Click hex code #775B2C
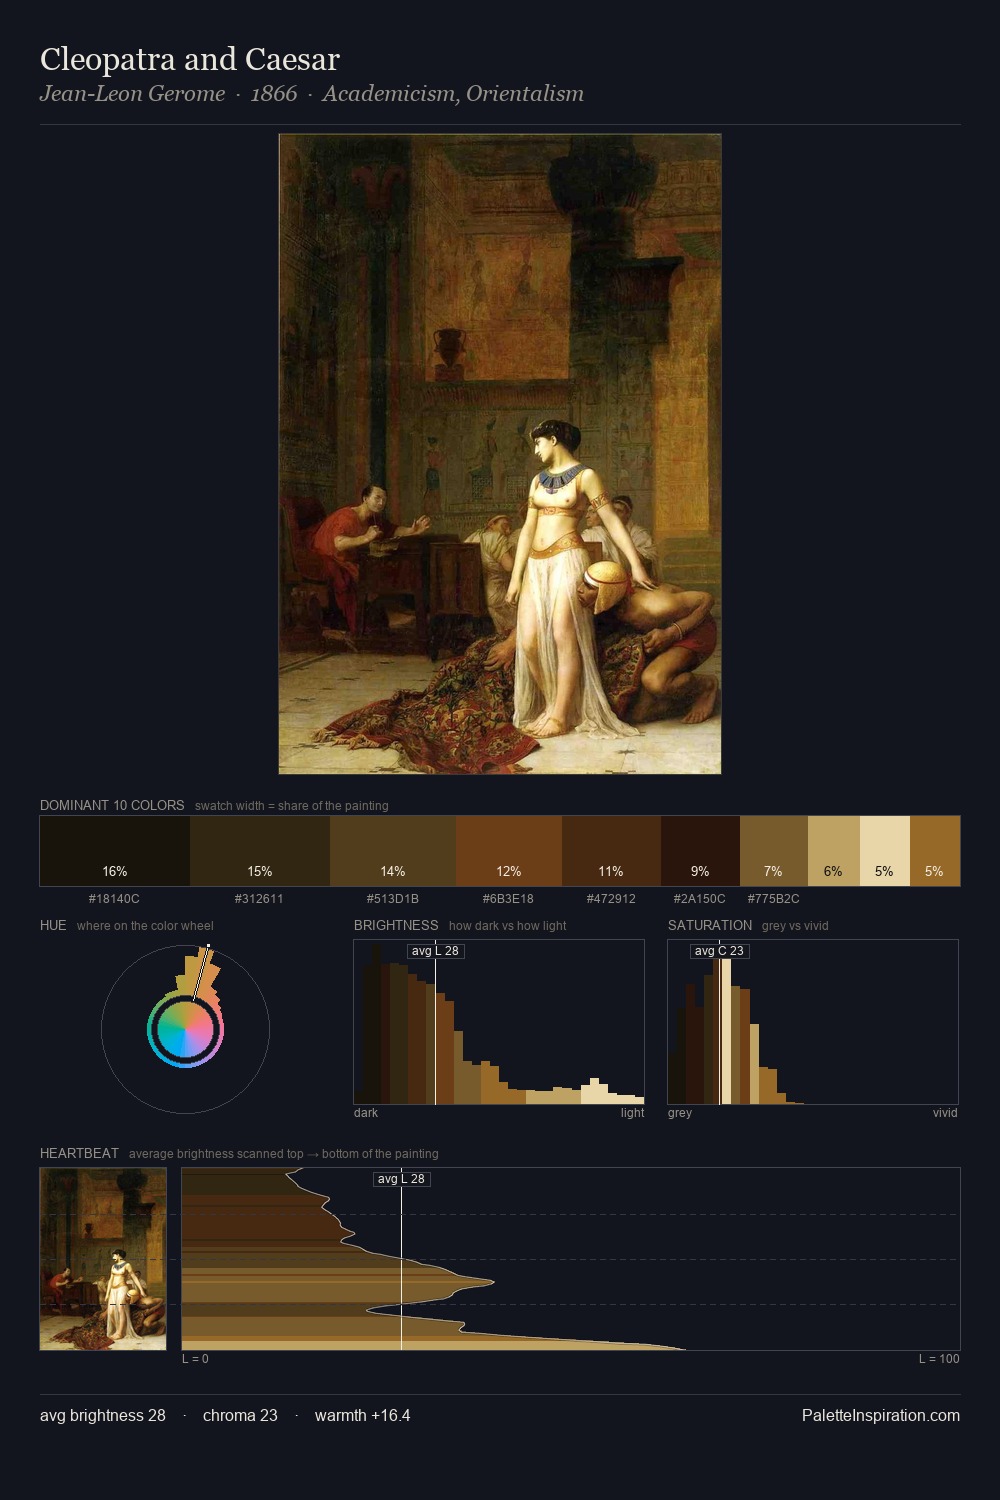The image size is (1000, 1500). click(x=774, y=899)
